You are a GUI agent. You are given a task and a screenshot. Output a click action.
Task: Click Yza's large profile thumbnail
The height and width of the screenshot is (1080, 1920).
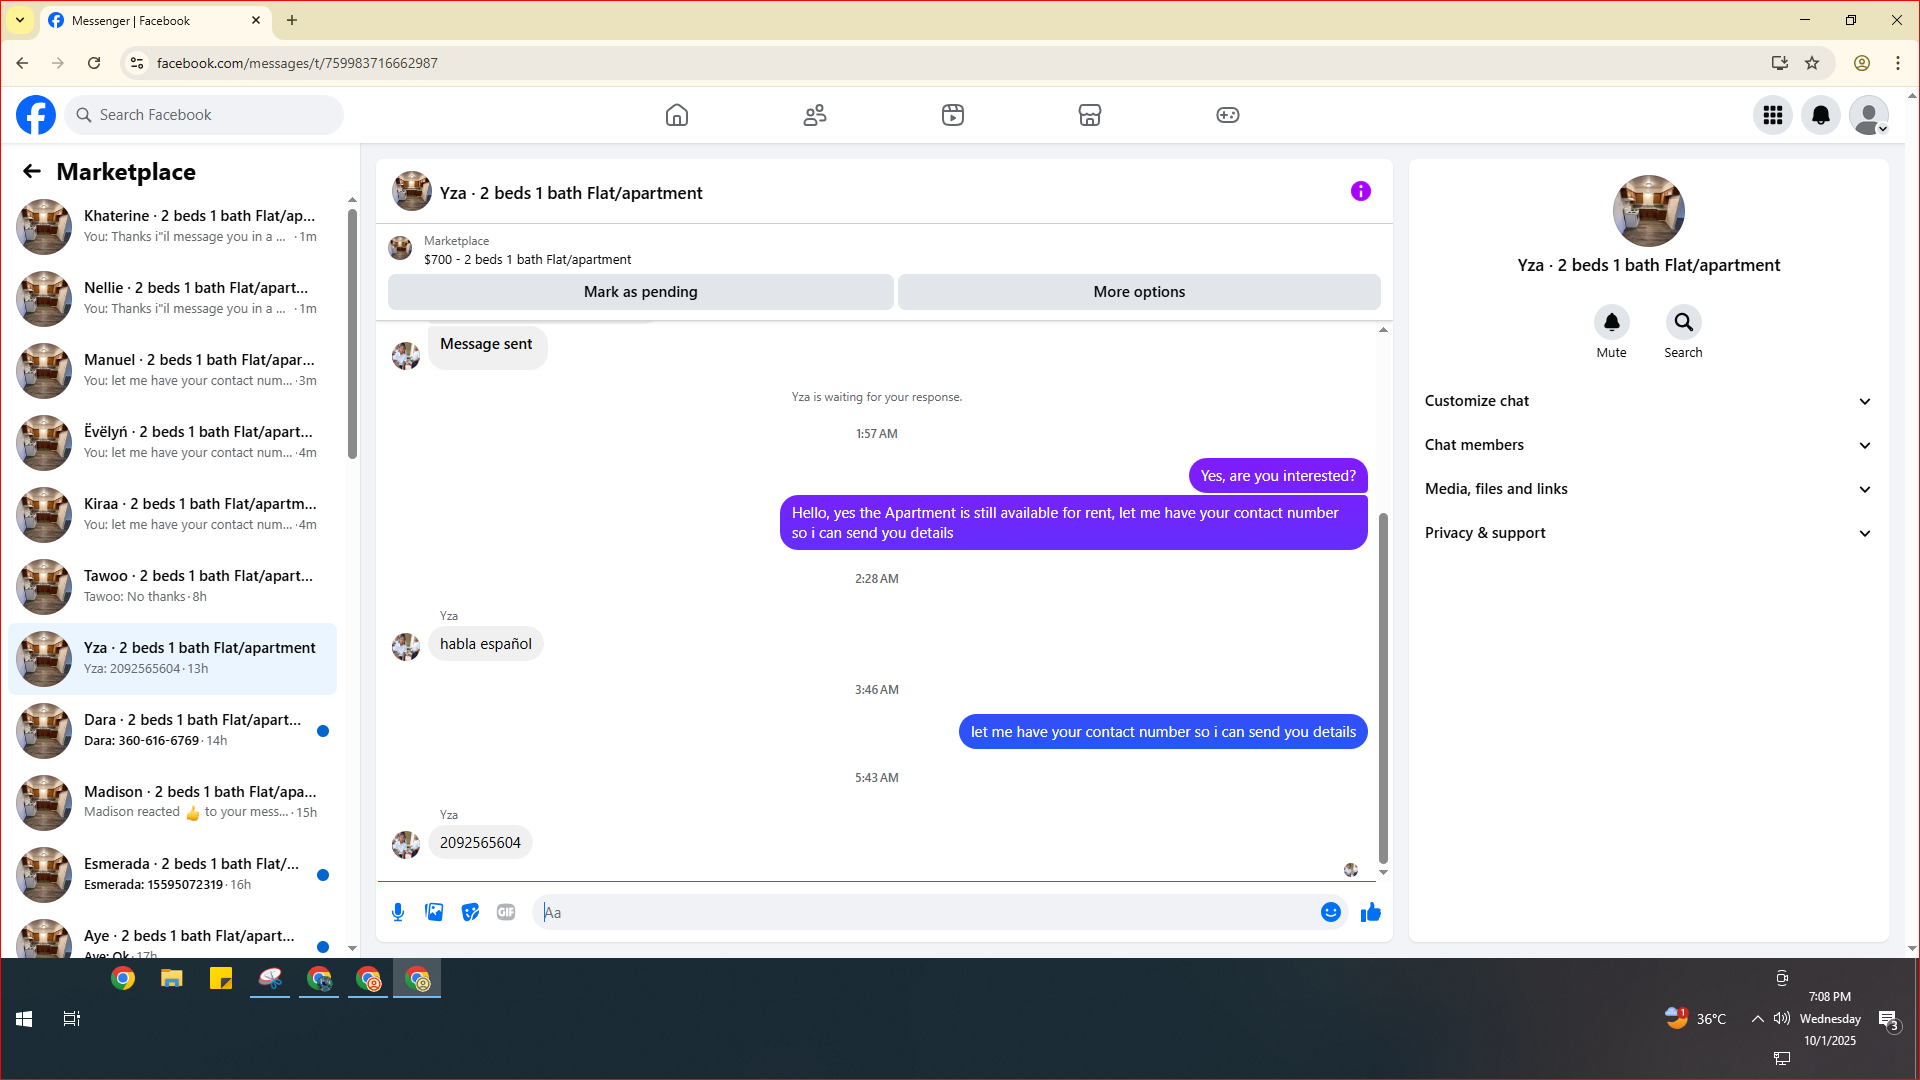1648,211
